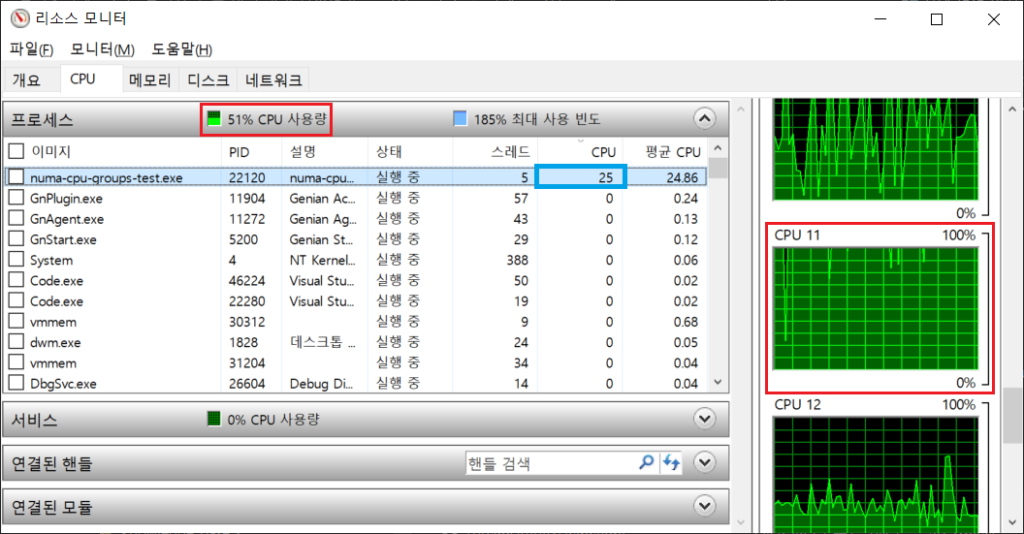Select the dwm.exe process name

[56, 342]
